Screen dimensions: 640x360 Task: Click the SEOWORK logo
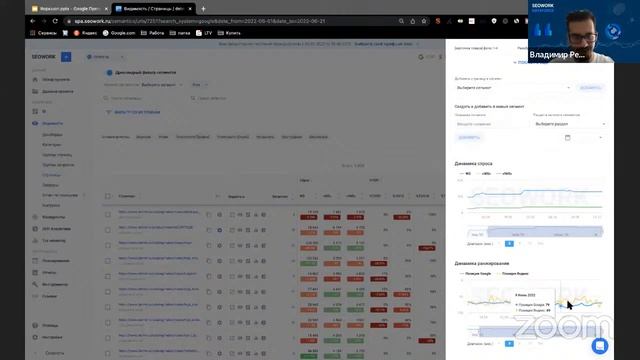43,57
